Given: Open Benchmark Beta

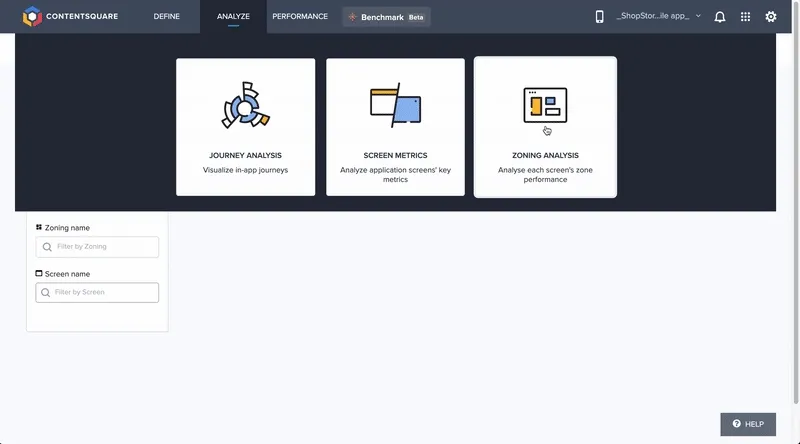Looking at the screenshot, I should (387, 17).
